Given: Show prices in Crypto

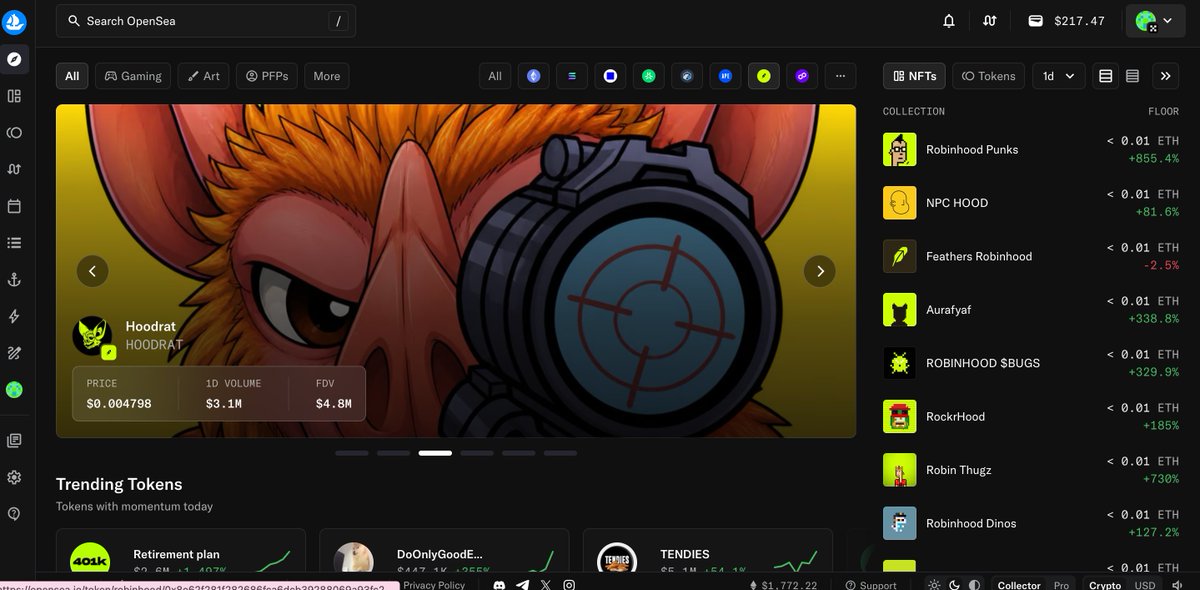Looking at the screenshot, I should pos(1105,585).
